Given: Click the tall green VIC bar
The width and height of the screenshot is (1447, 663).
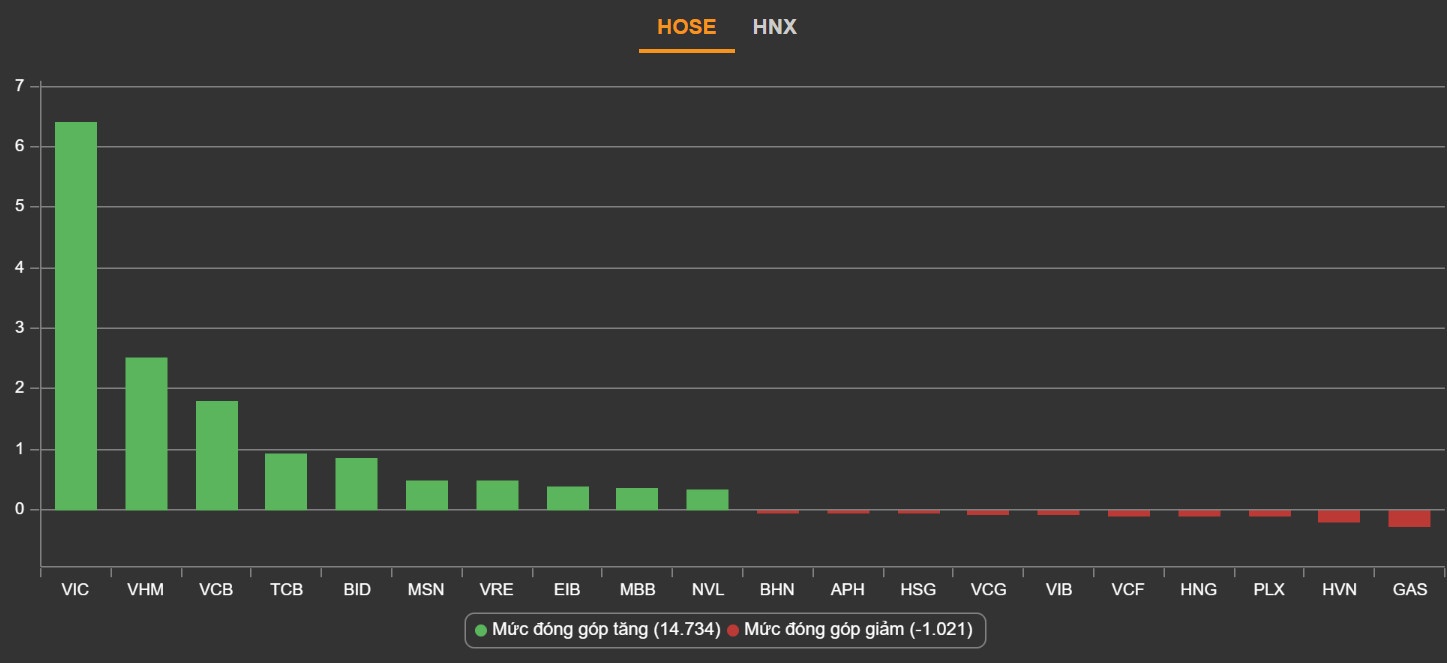Looking at the screenshot, I should (76, 315).
